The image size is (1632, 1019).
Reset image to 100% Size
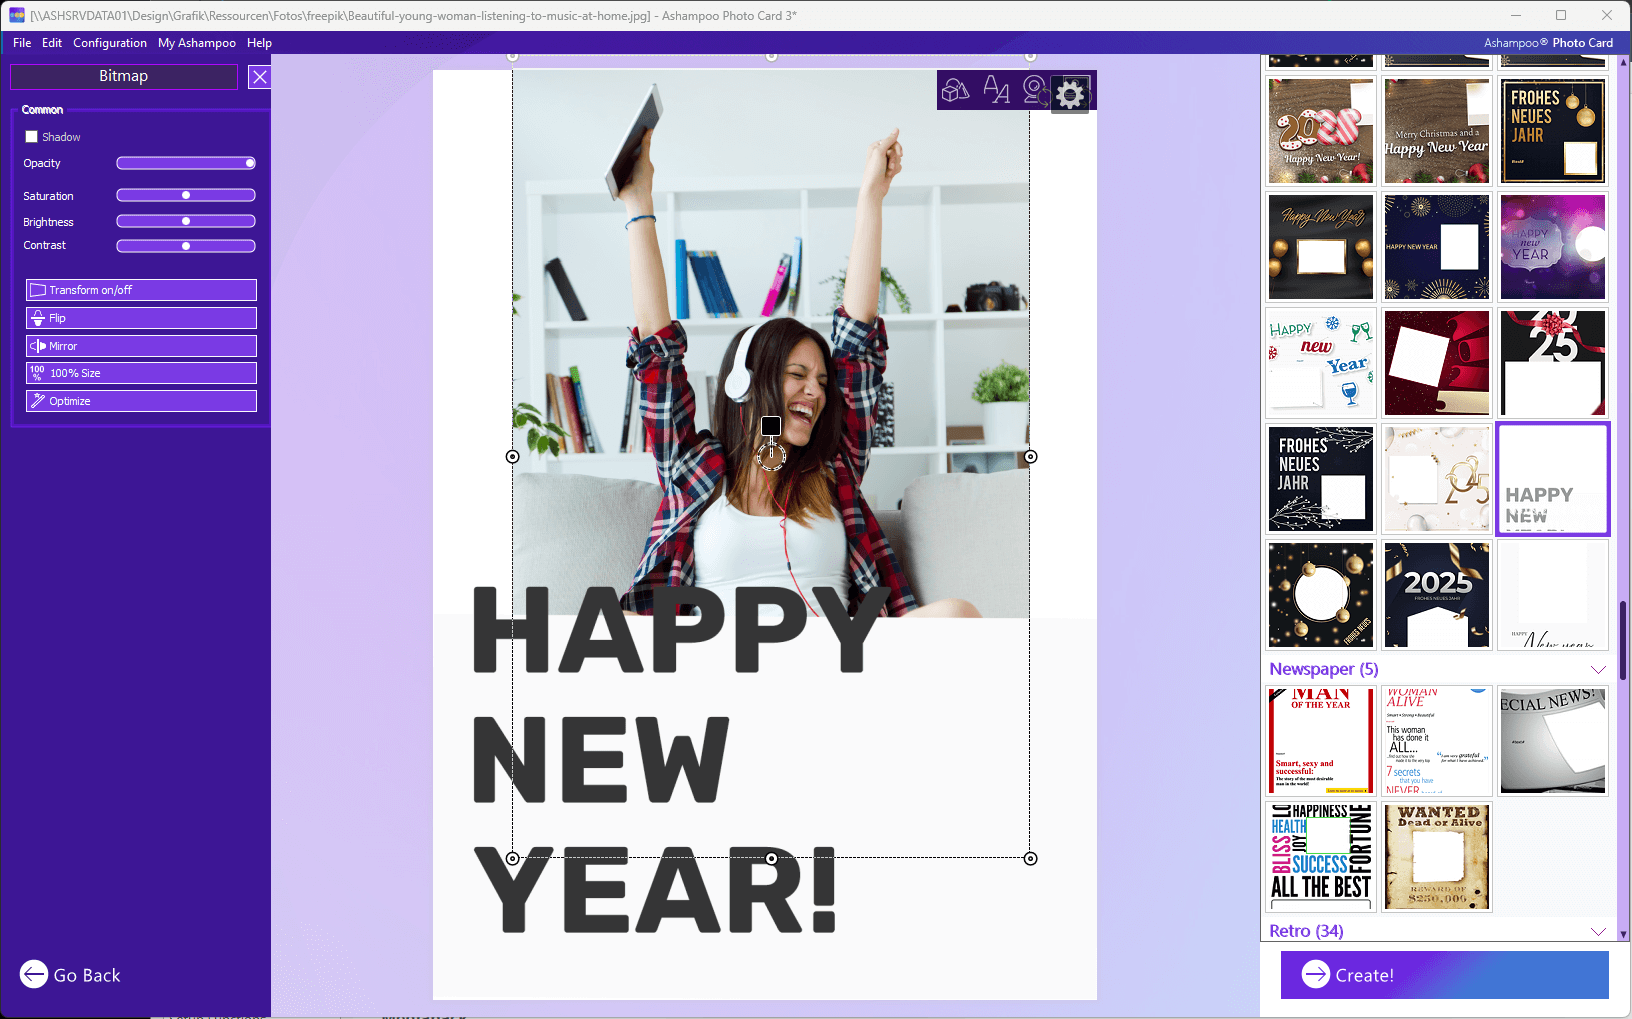click(x=141, y=373)
